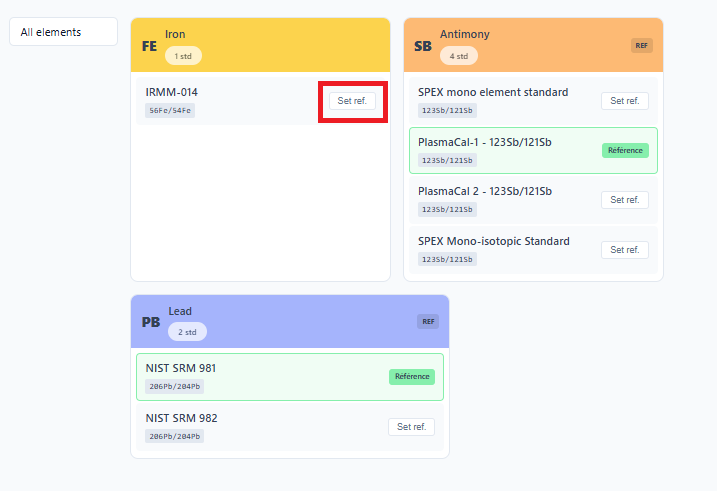Click the Iron 1 std count badge
The height and width of the screenshot is (491, 717).
[x=183, y=56]
